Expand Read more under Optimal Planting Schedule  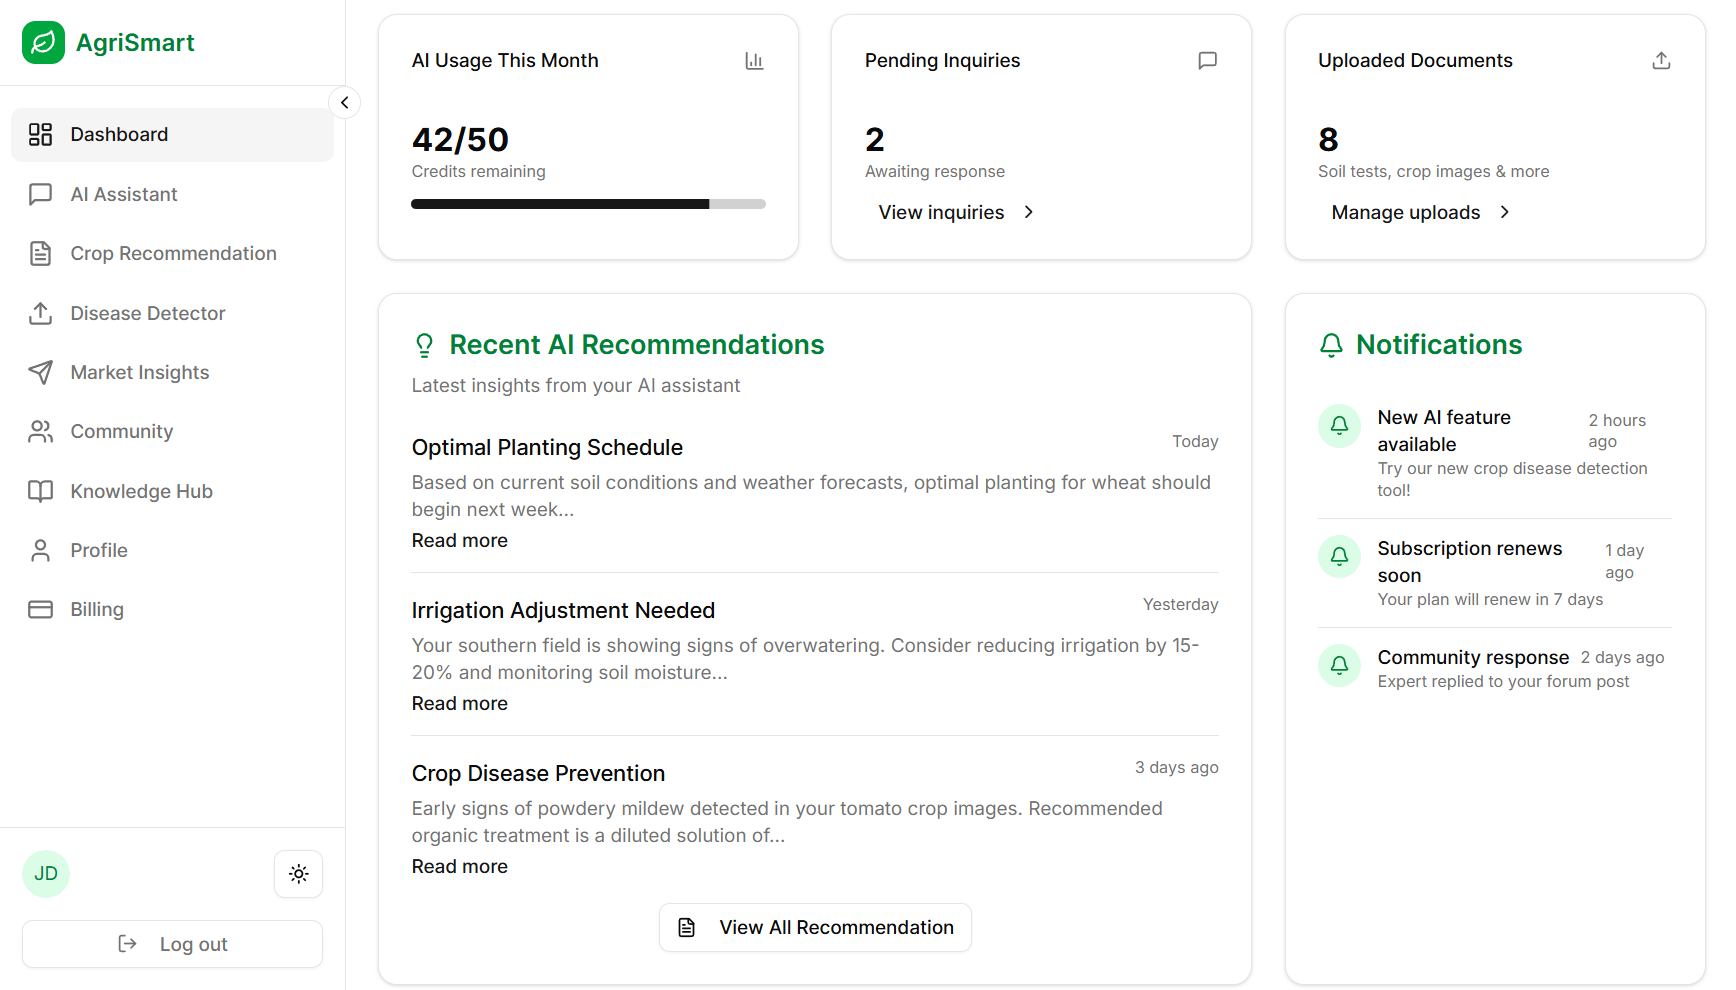click(x=459, y=540)
